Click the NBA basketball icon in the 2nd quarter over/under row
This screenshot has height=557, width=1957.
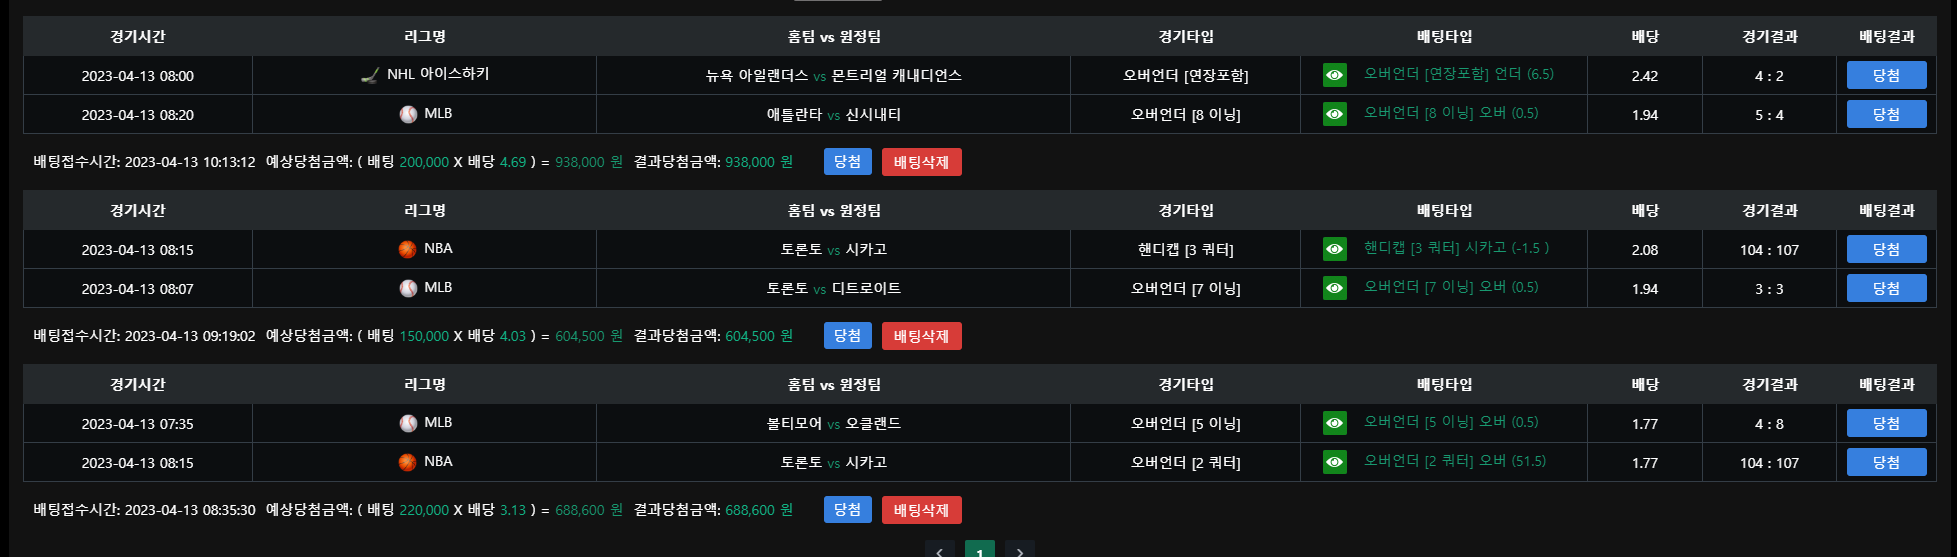coord(407,462)
